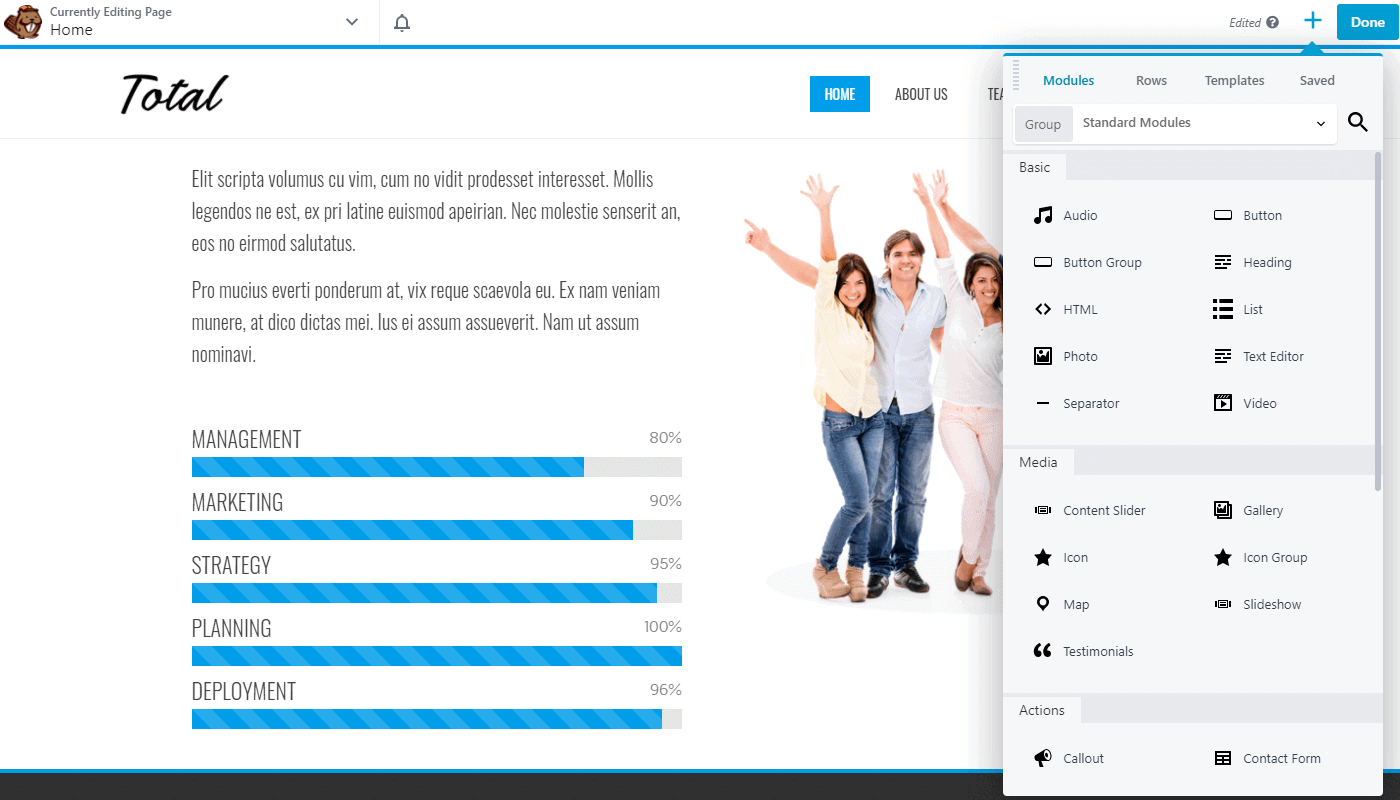Open the Templates tab
This screenshot has width=1400, height=800.
pyautogui.click(x=1234, y=80)
